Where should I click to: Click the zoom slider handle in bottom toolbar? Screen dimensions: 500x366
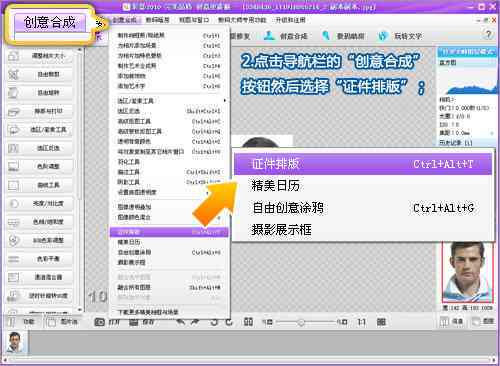pyautogui.click(x=301, y=322)
